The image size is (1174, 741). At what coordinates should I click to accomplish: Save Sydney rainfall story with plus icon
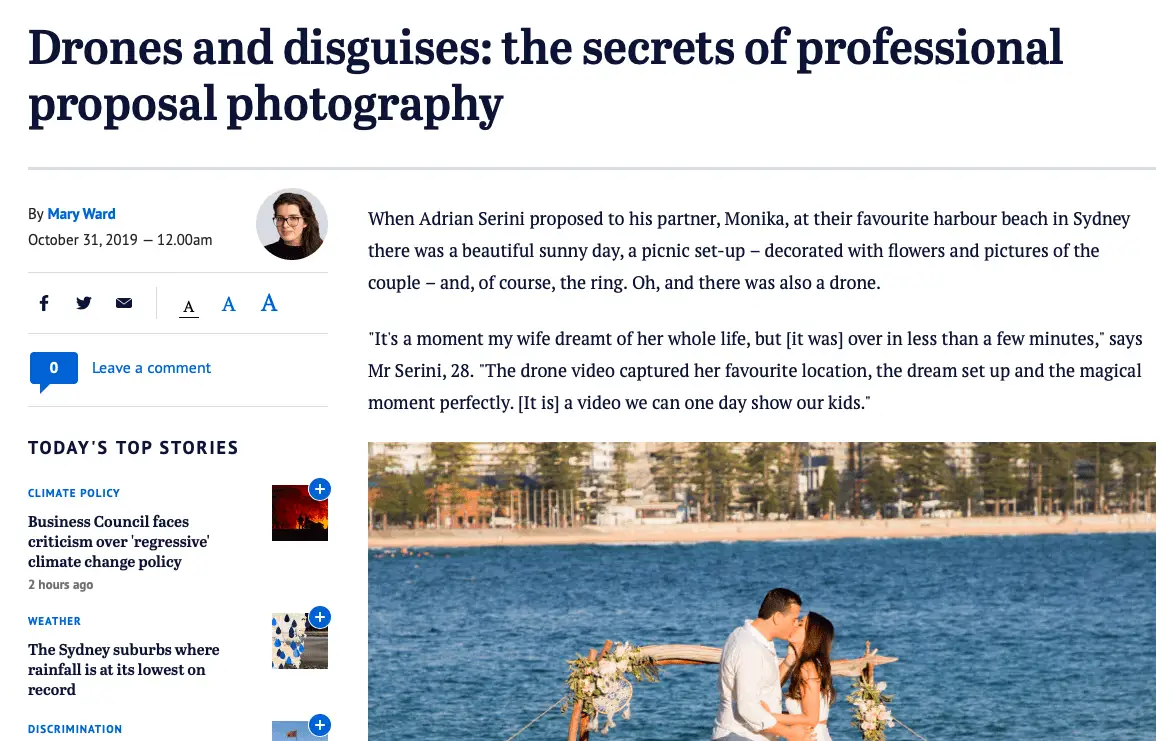tap(320, 618)
